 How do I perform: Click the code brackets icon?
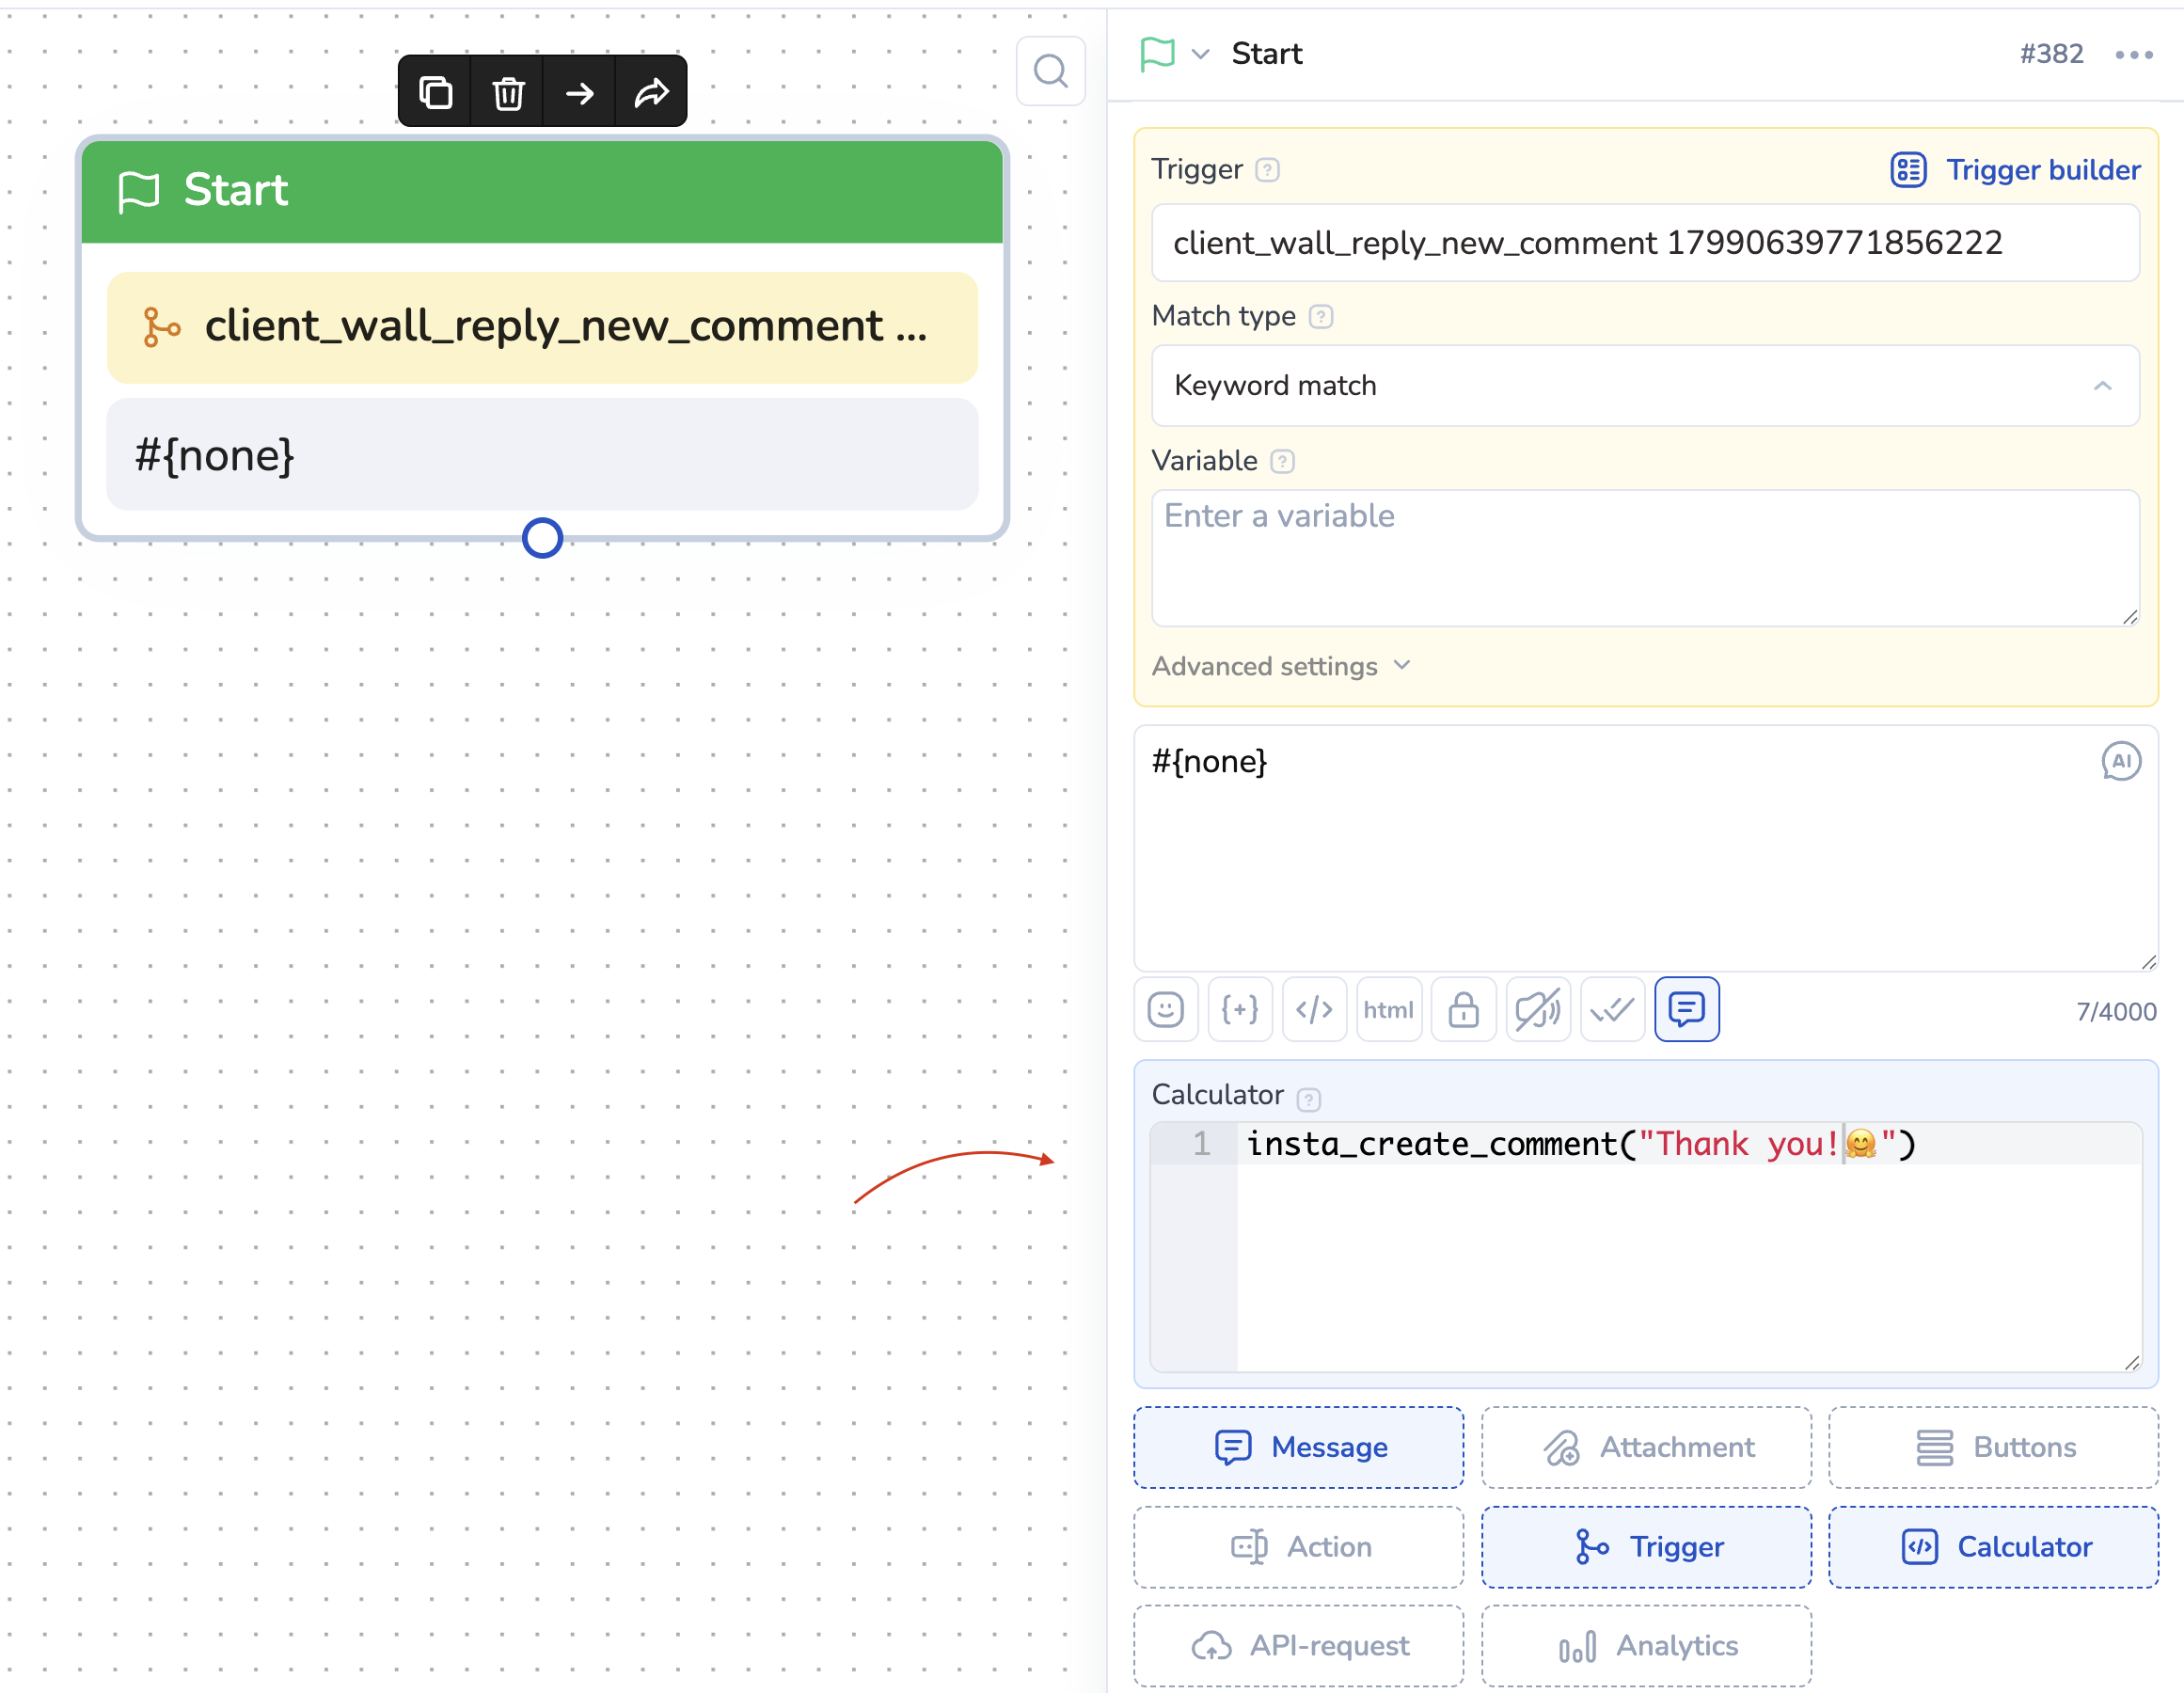[x=1314, y=1009]
